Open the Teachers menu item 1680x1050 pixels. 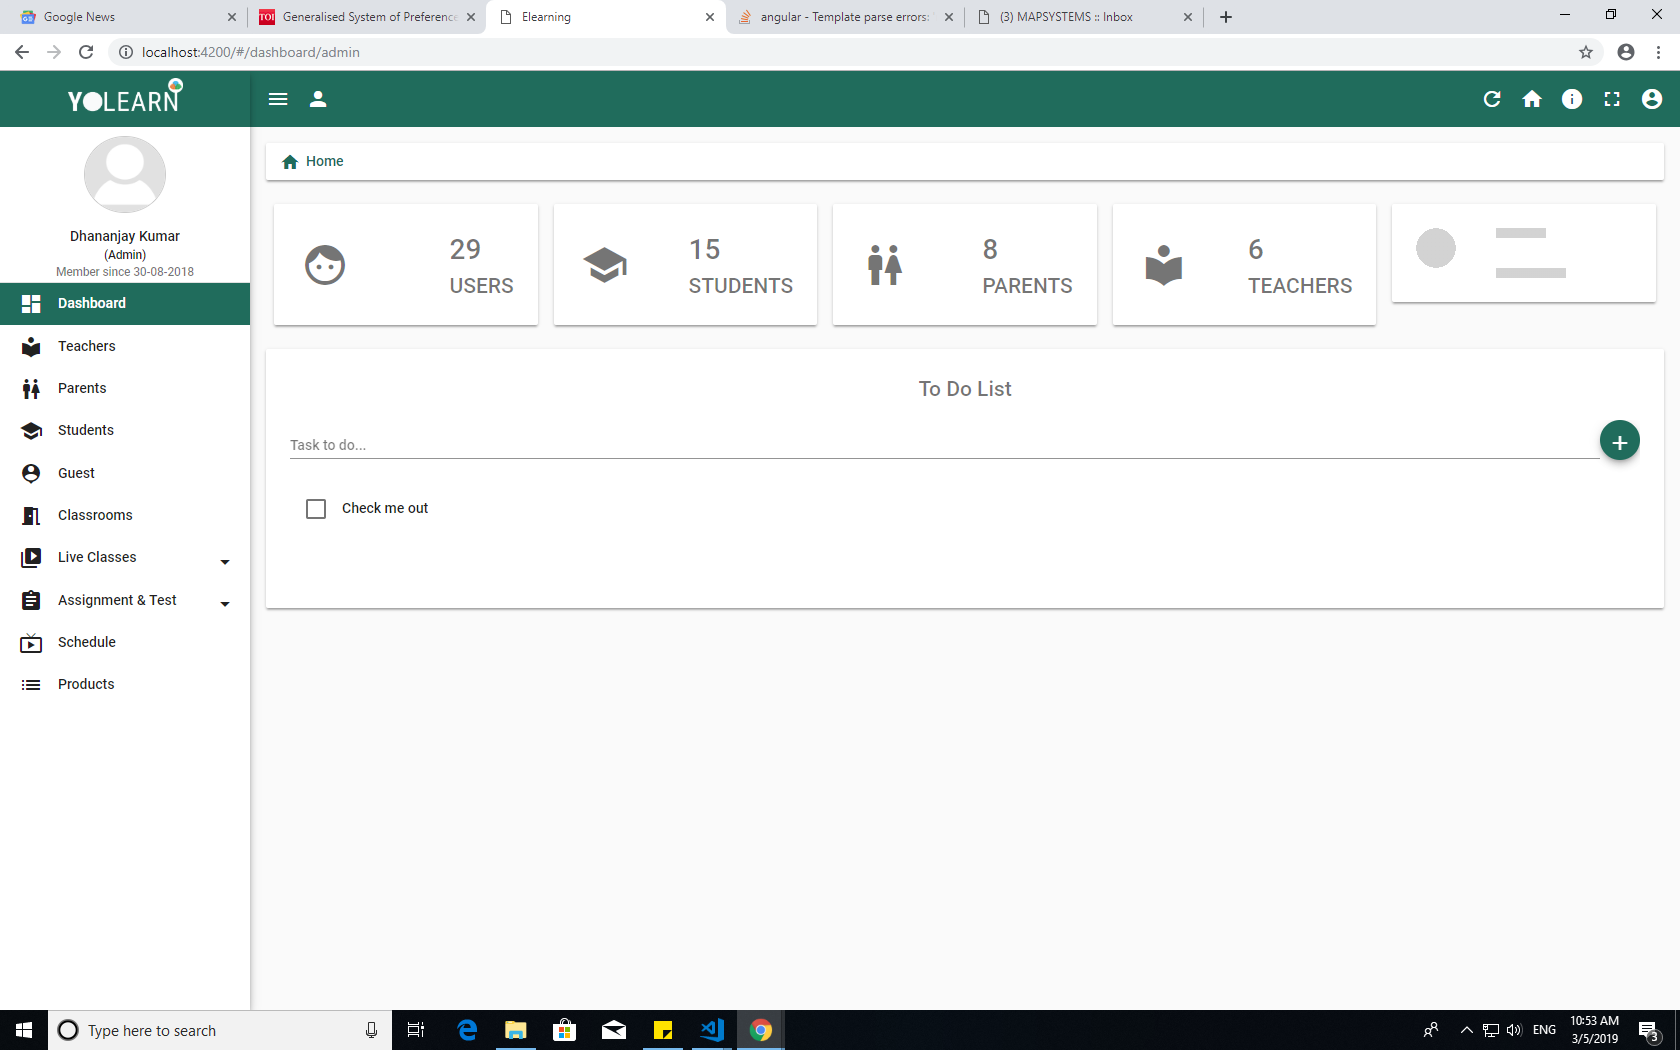[x=125, y=346]
